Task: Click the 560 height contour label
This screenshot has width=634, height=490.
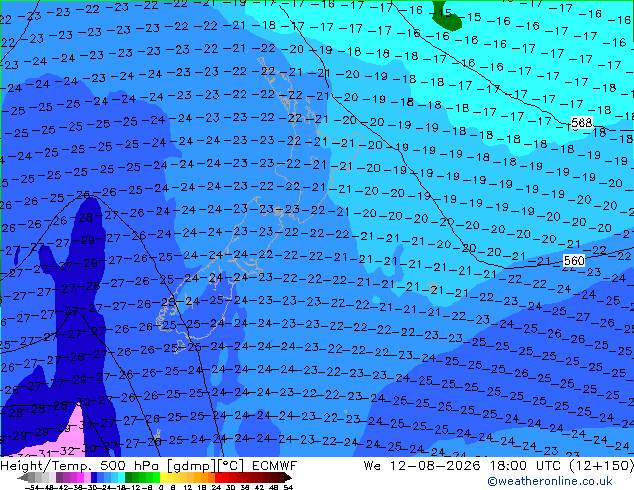Action: point(574,260)
